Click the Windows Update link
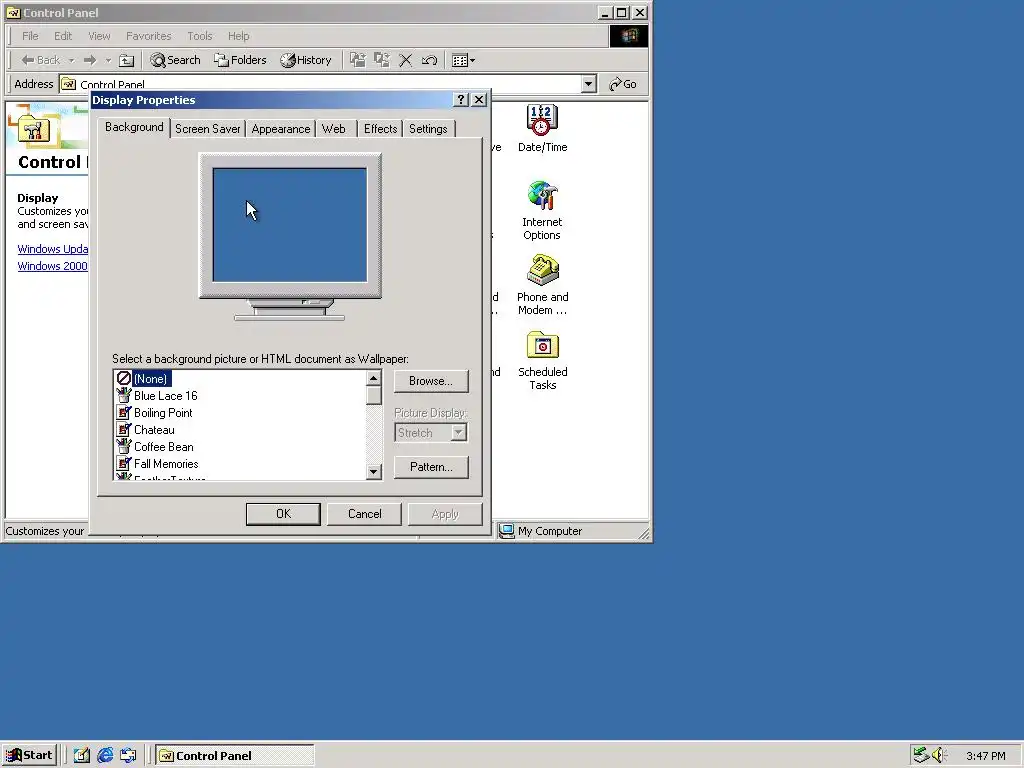Viewport: 1024px width, 768px height. (53, 249)
